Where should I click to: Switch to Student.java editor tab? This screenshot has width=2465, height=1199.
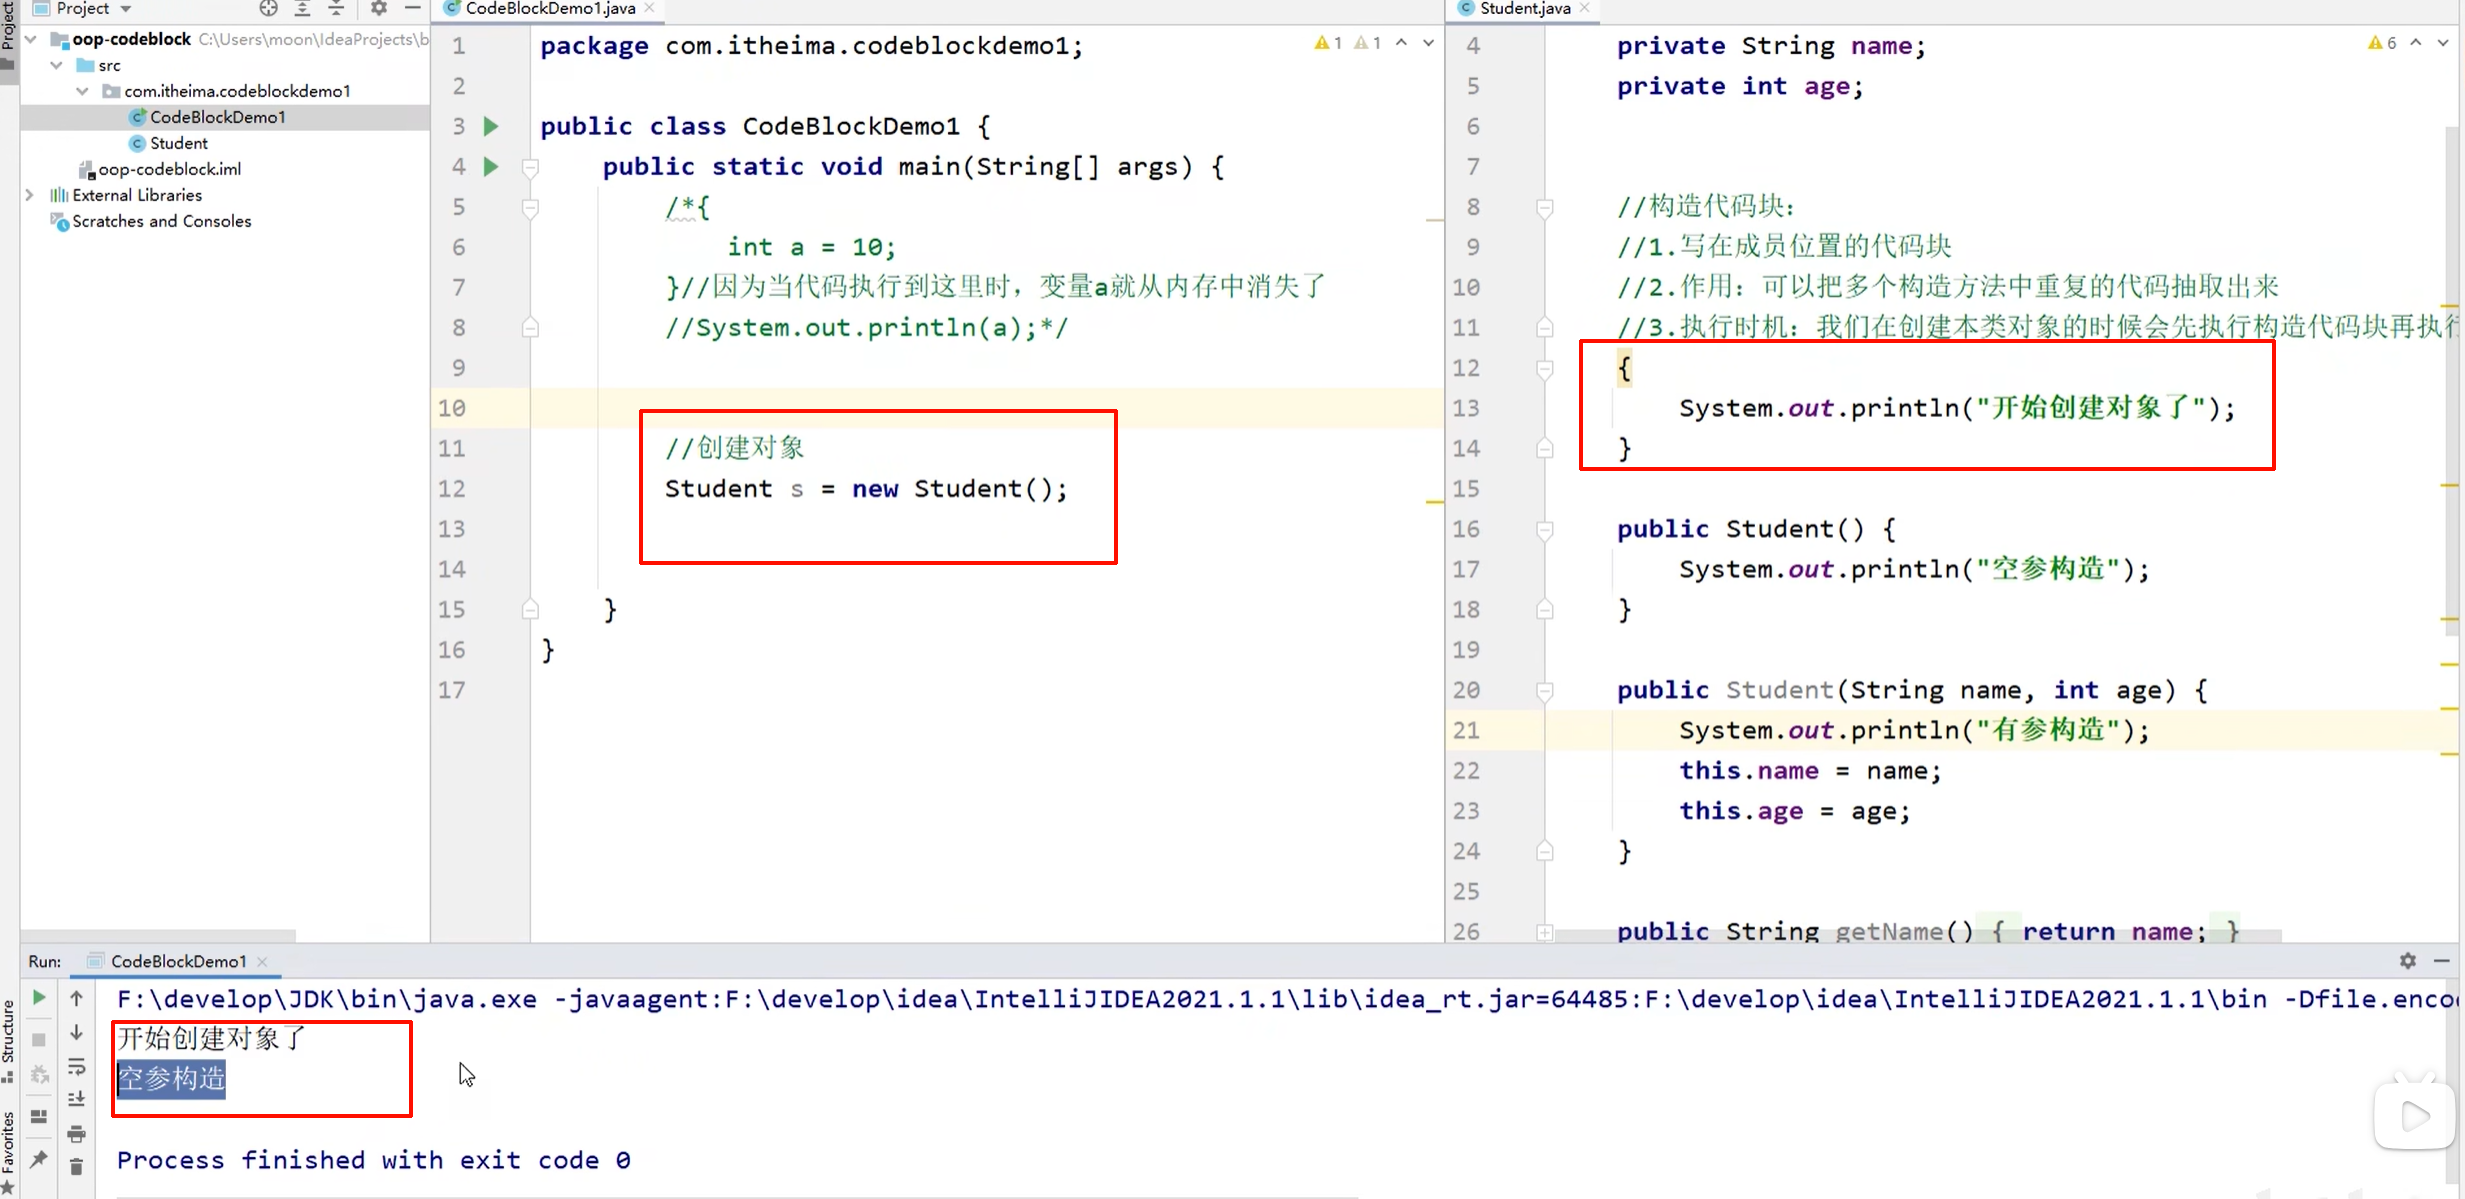(1524, 9)
